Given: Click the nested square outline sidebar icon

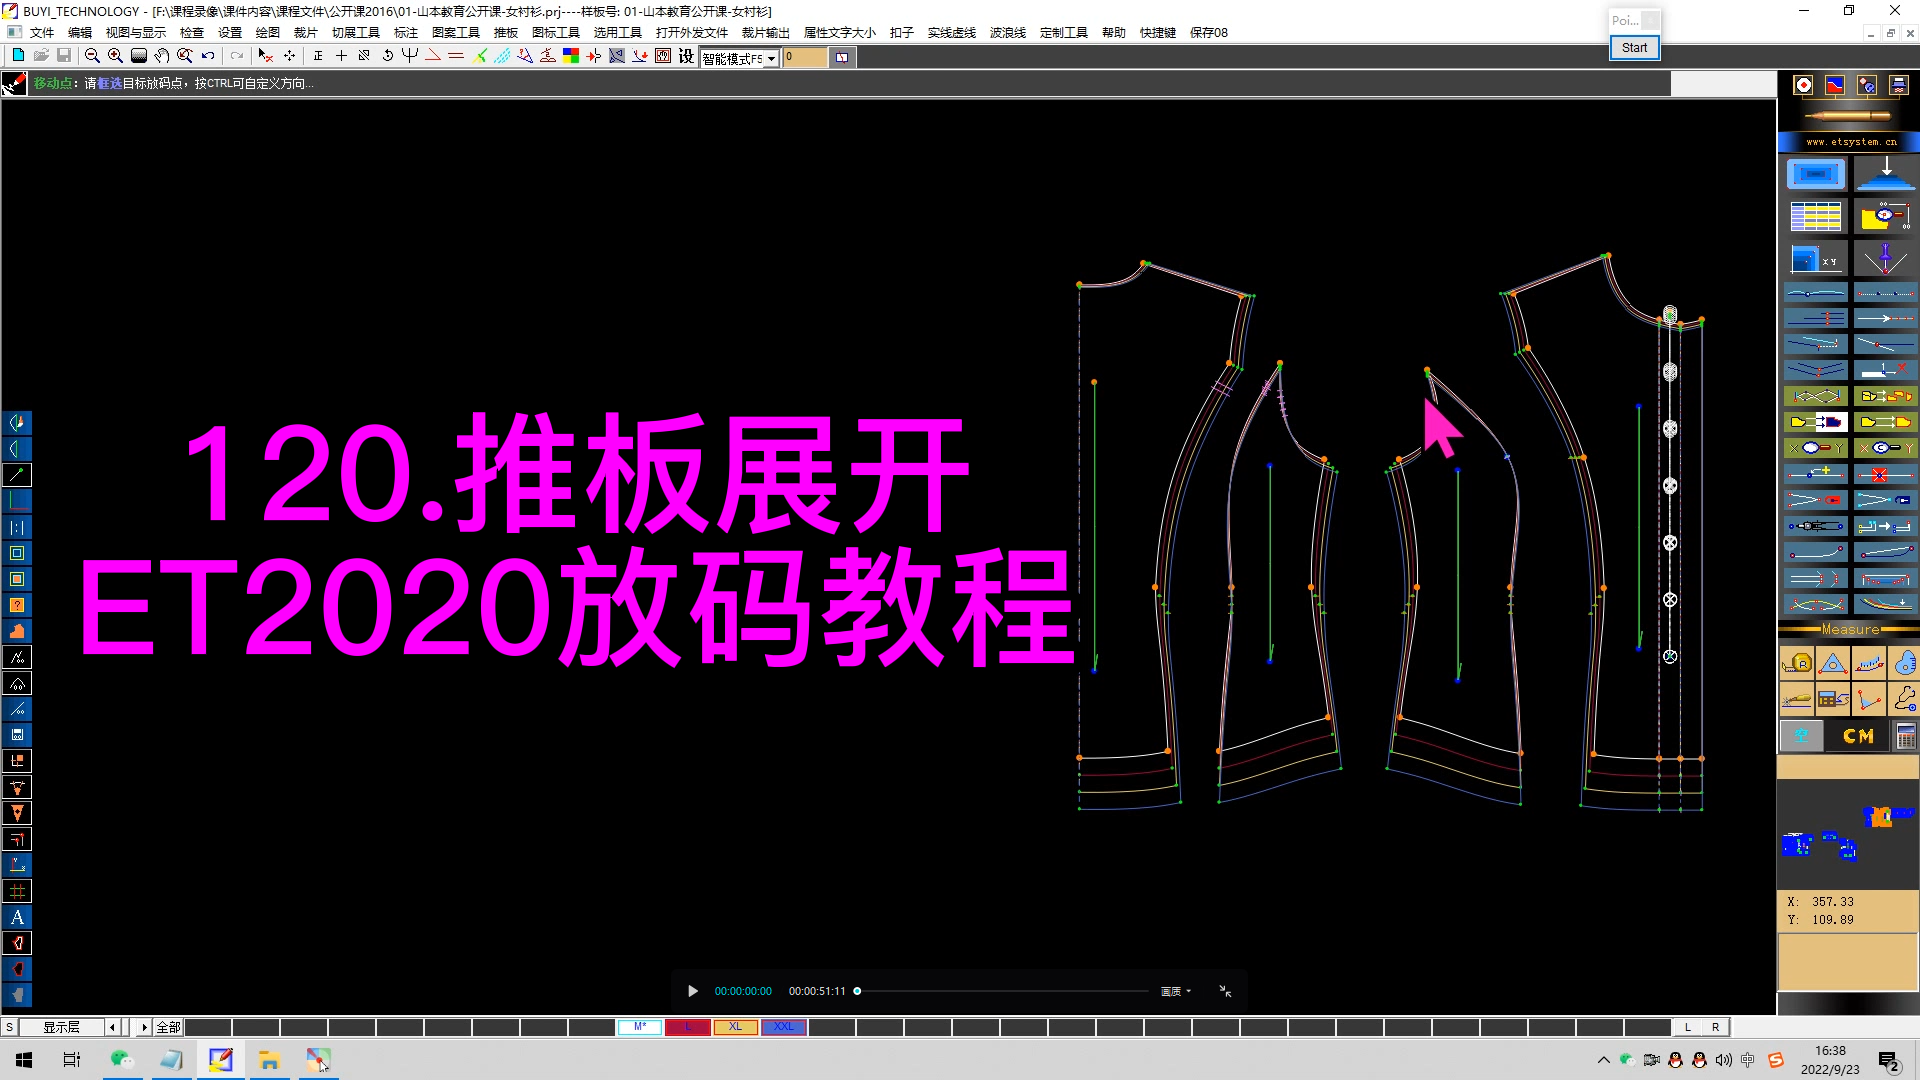Looking at the screenshot, I should coord(17,553).
